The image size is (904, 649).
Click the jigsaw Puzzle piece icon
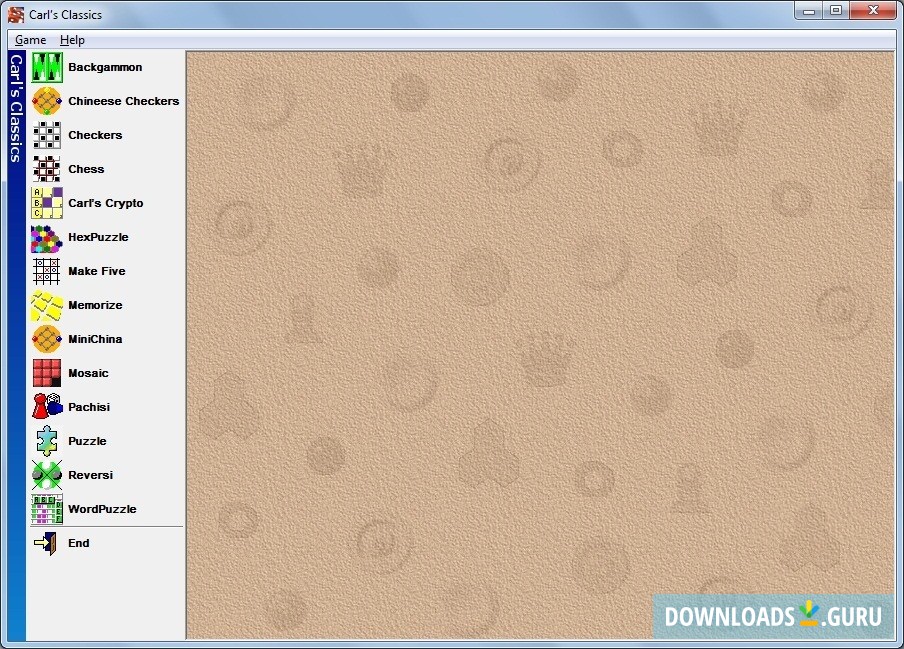[47, 442]
